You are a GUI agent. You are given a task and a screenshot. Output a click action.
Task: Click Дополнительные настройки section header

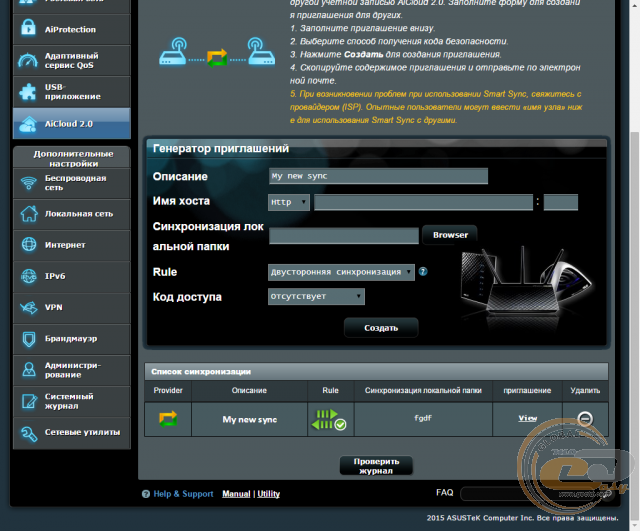[x=72, y=158]
